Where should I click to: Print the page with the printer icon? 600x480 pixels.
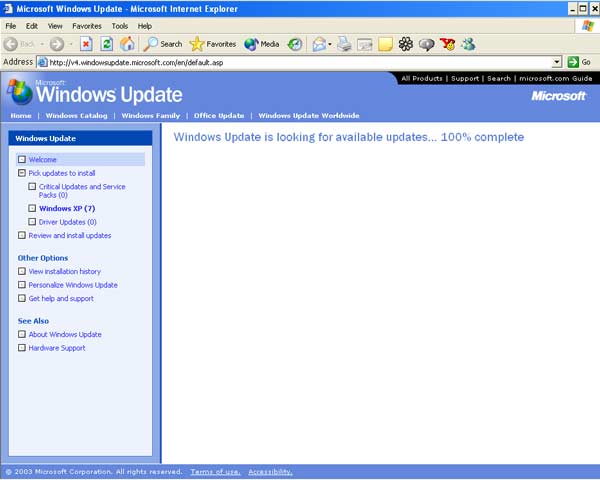344,44
